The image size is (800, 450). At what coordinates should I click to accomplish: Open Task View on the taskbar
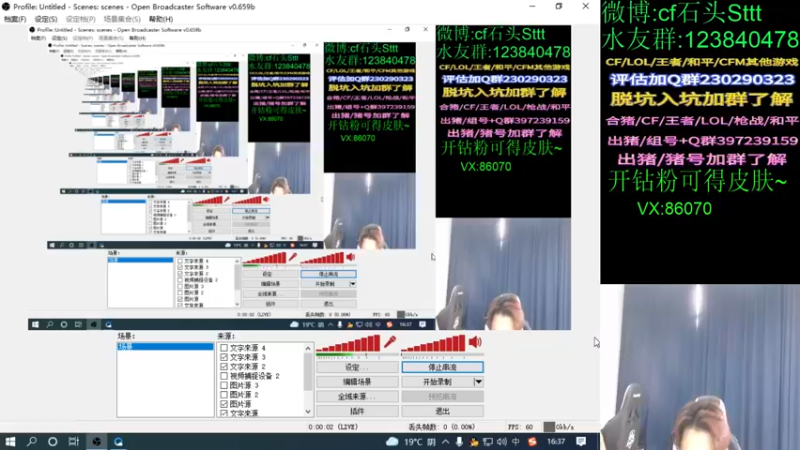(x=74, y=441)
